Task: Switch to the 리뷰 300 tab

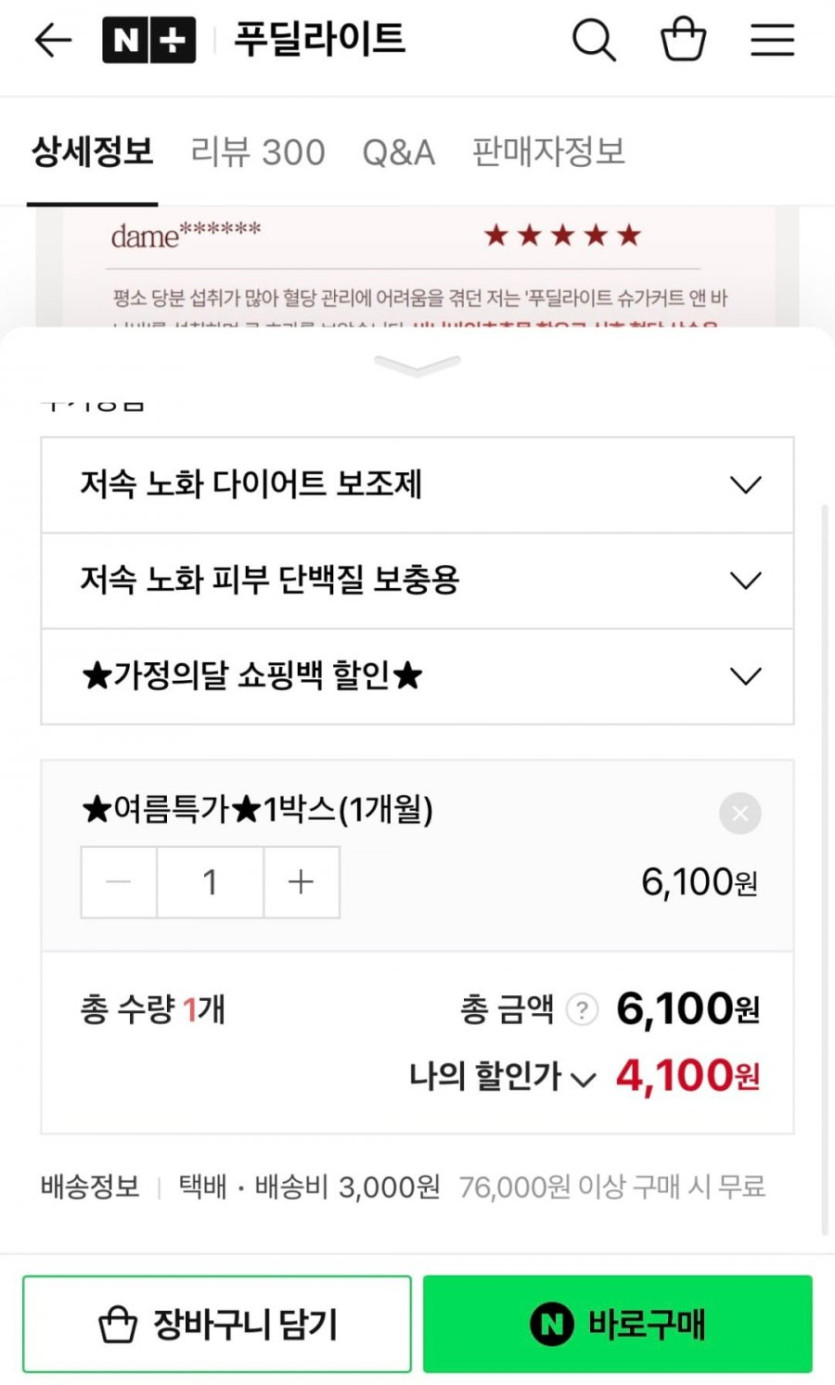Action: coord(258,152)
